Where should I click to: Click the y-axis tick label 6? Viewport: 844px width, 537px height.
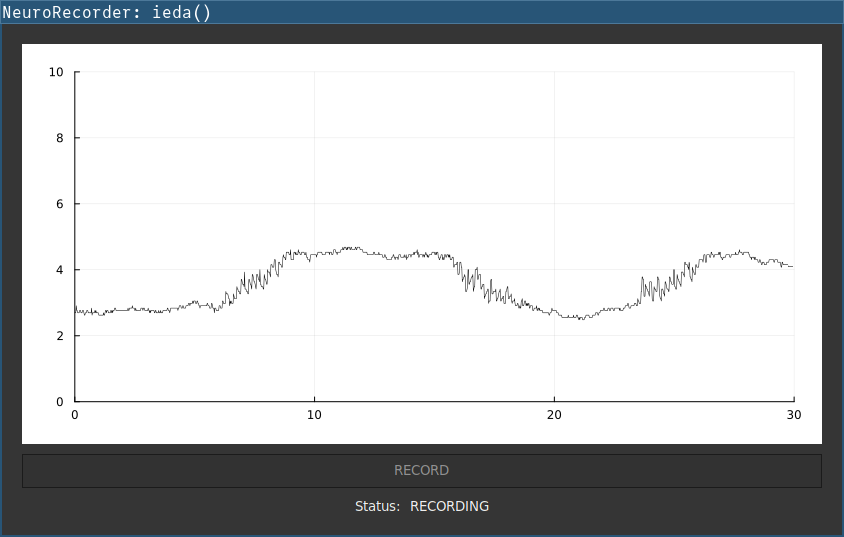59,204
